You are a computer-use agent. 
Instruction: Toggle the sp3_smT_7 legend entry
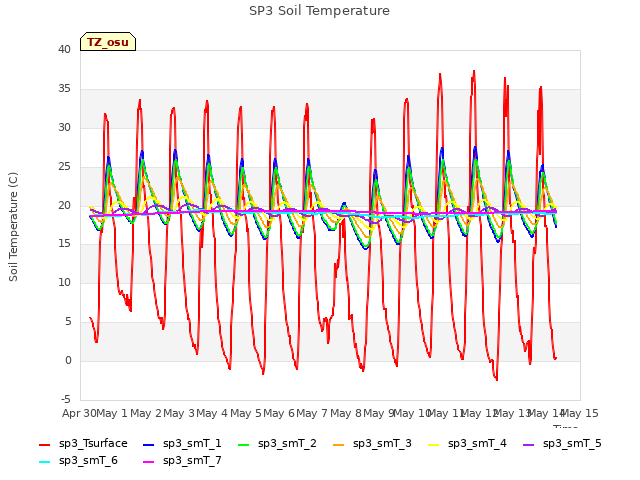pyautogui.click(x=182, y=461)
